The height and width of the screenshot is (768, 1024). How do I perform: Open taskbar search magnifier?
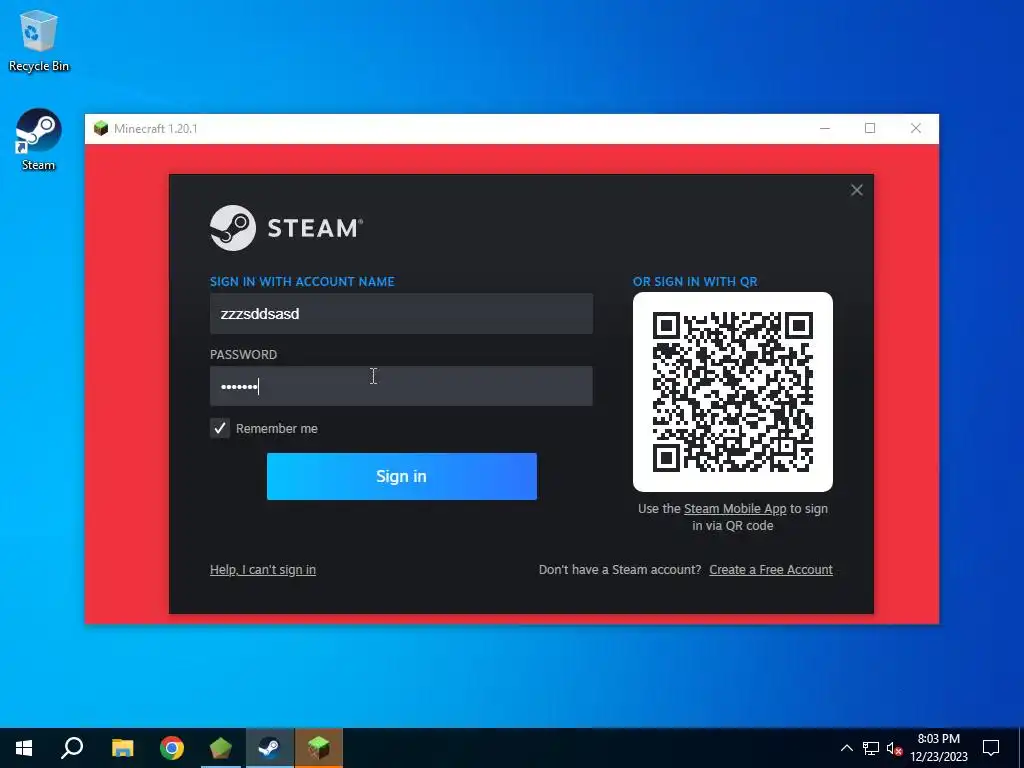(x=72, y=748)
